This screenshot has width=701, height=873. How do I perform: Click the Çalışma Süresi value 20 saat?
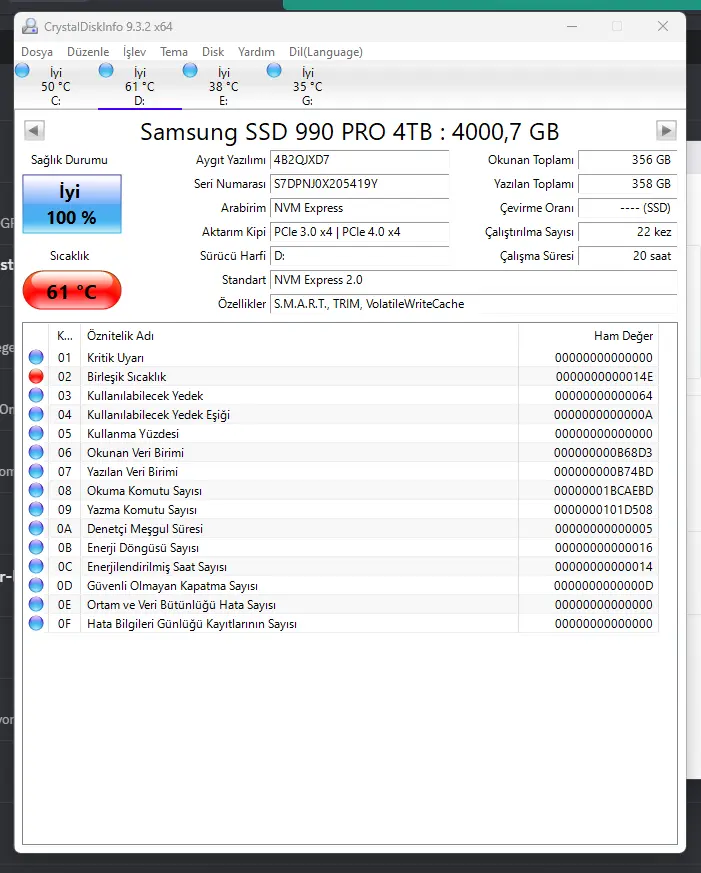(628, 256)
